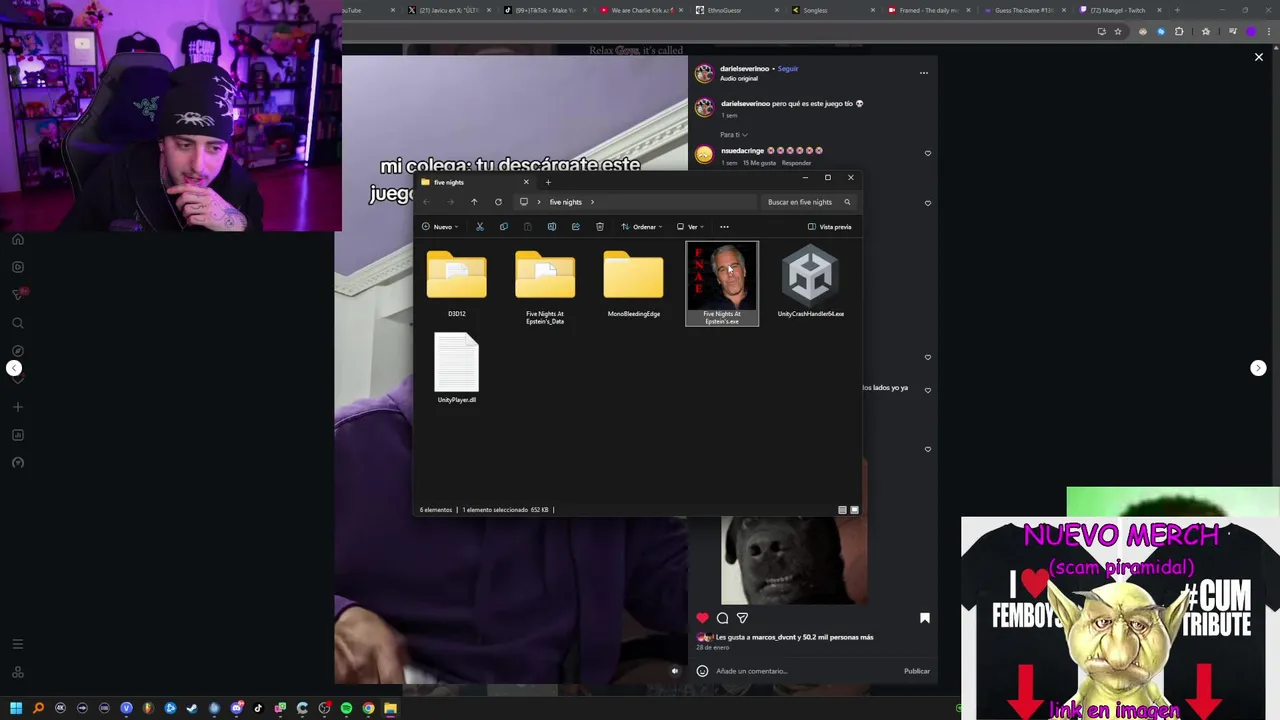Open the Ordenar sort dropdown
The width and height of the screenshot is (1280, 720).
click(x=641, y=227)
